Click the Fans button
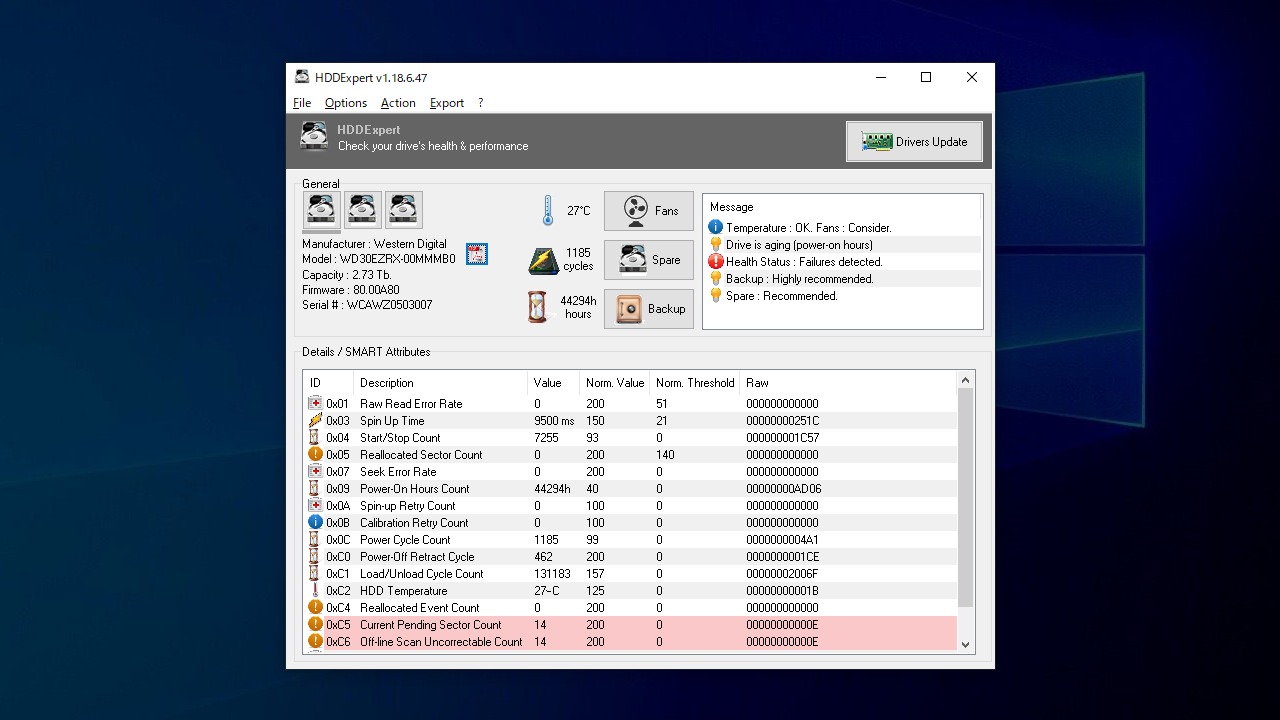The image size is (1280, 720). (648, 211)
